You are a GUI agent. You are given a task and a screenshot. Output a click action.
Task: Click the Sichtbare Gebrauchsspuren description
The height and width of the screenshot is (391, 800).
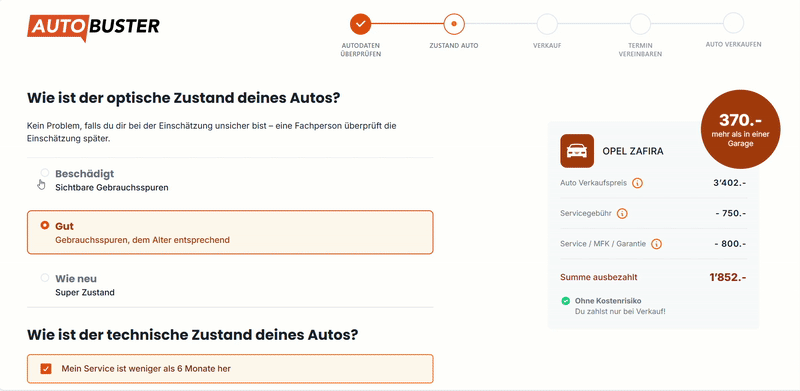(112, 188)
